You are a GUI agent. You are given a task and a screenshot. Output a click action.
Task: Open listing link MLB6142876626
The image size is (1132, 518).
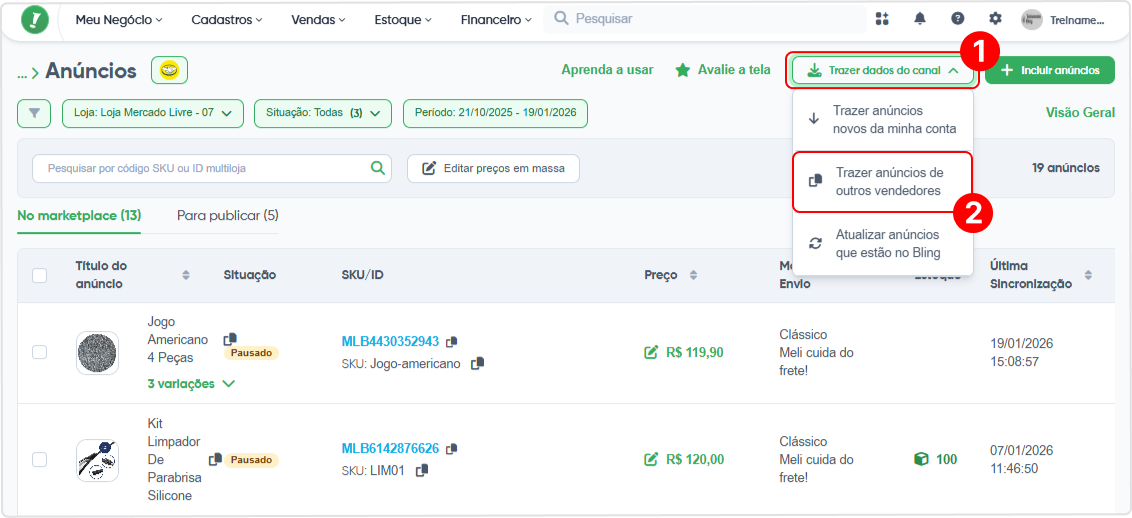(x=390, y=449)
